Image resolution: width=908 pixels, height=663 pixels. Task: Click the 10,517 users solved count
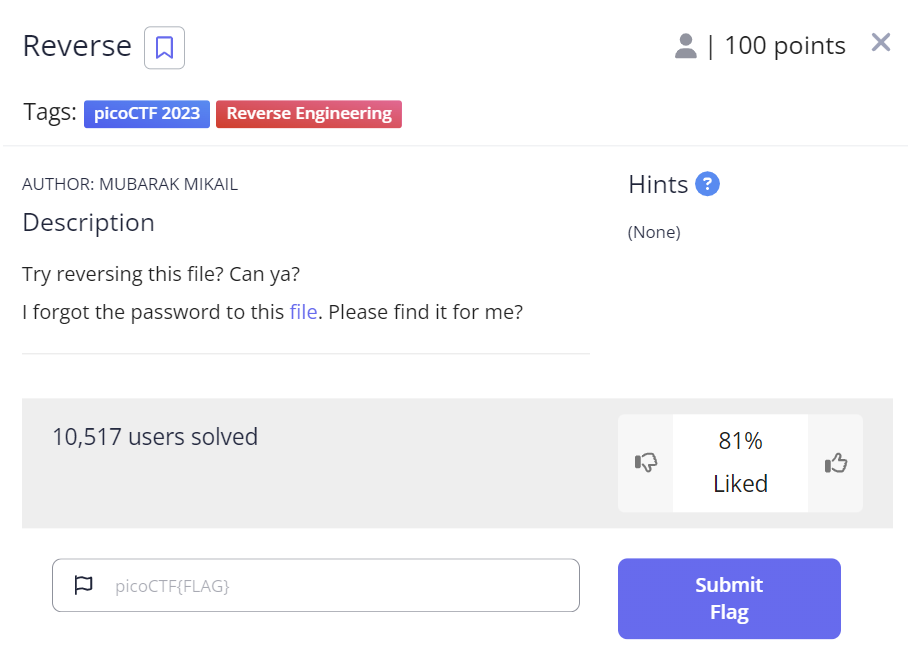[x=155, y=437]
